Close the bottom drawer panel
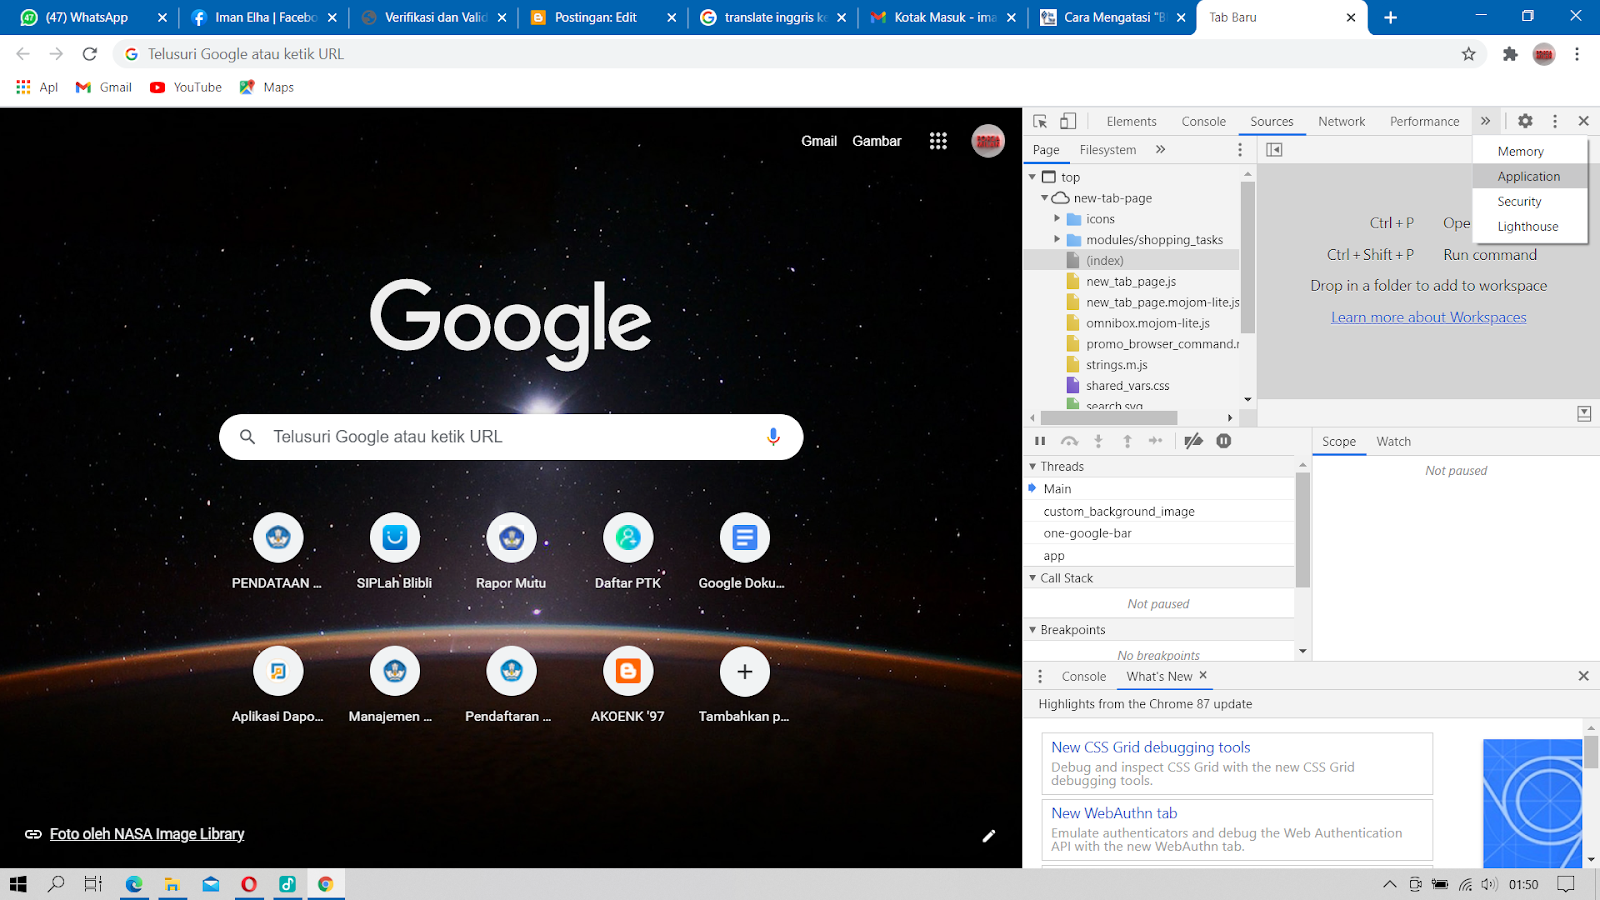Image resolution: width=1600 pixels, height=900 pixels. pos(1584,676)
